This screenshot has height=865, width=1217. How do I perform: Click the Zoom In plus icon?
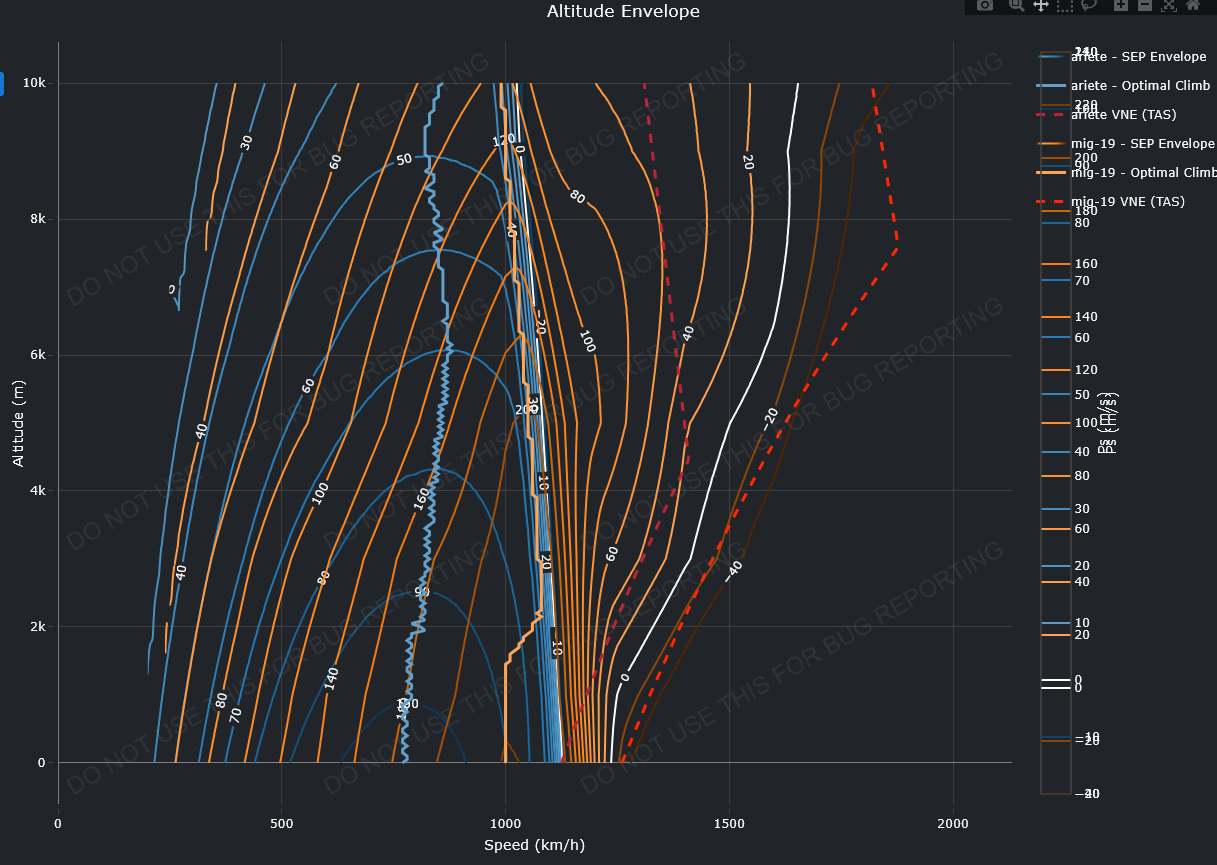1121,5
